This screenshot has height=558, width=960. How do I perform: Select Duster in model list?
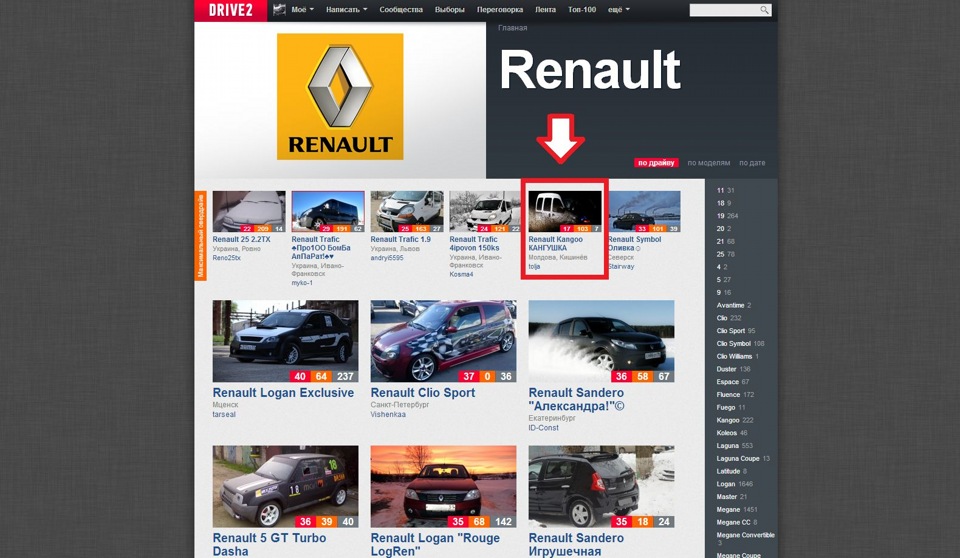(x=727, y=369)
